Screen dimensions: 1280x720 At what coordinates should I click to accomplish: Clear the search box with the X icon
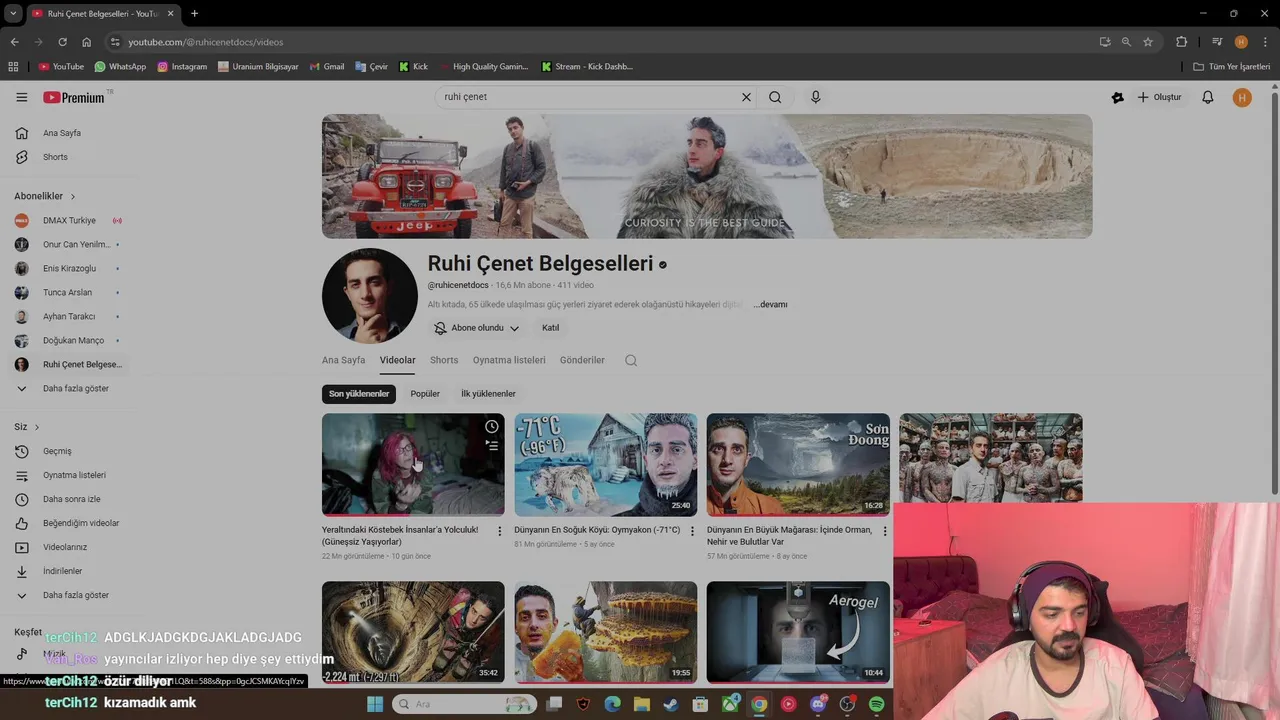746,97
